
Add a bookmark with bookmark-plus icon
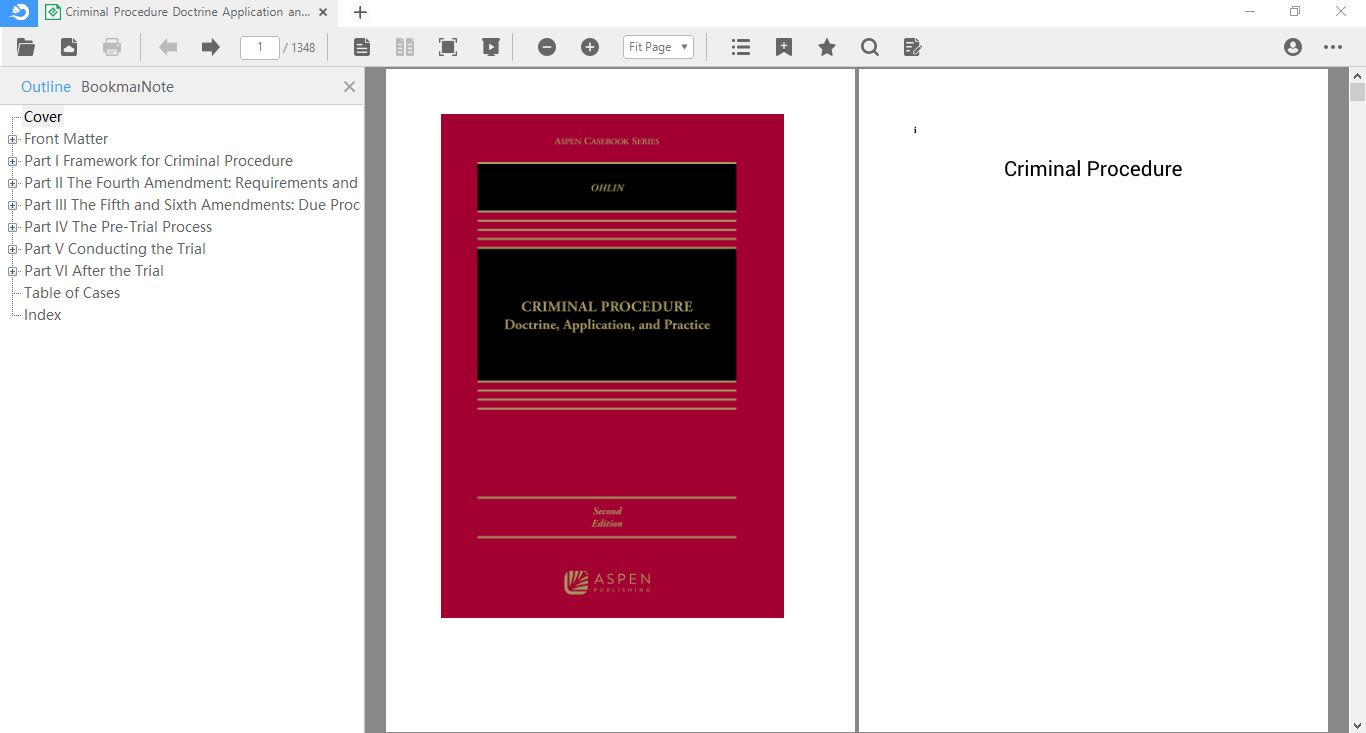pos(784,47)
